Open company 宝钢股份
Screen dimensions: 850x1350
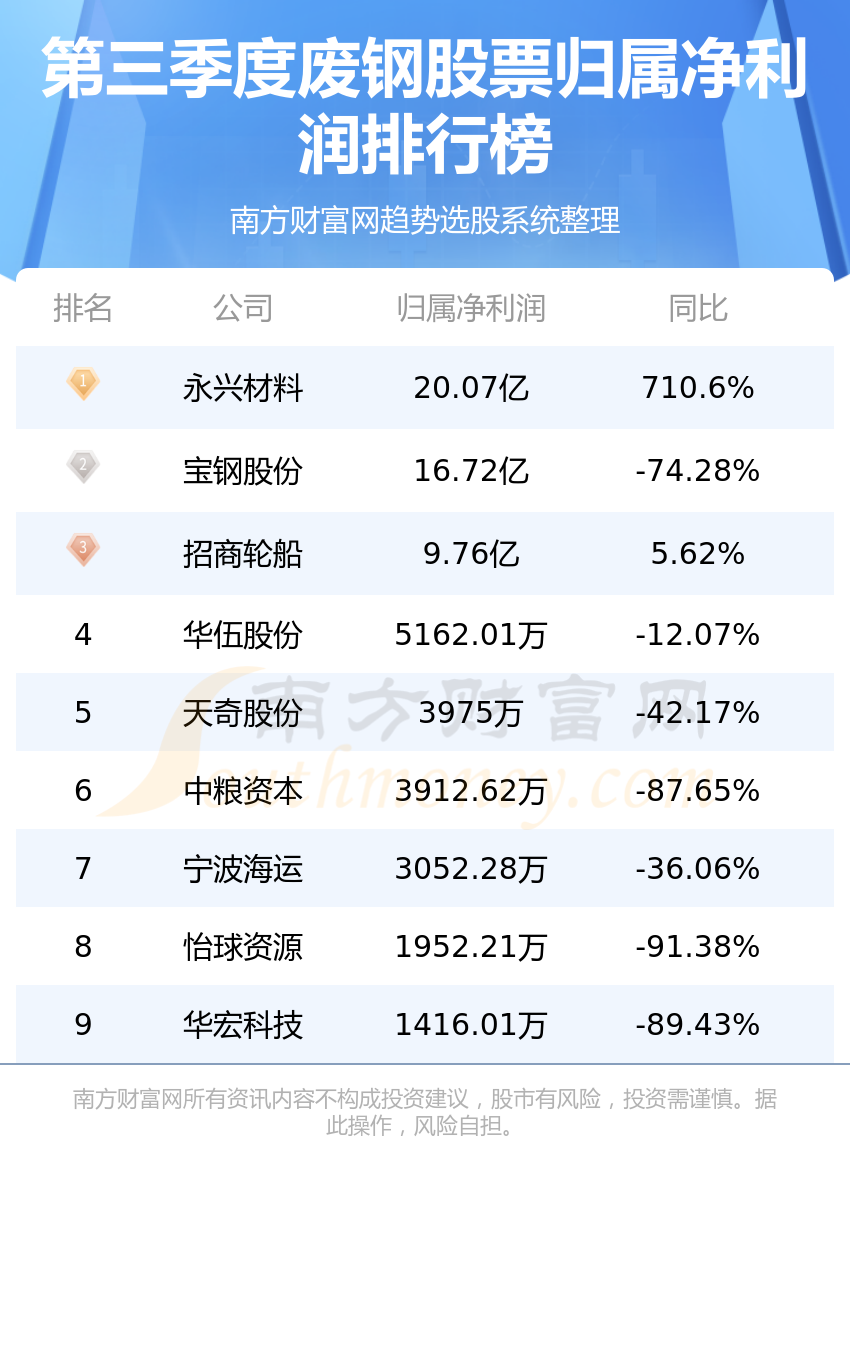[x=243, y=471]
